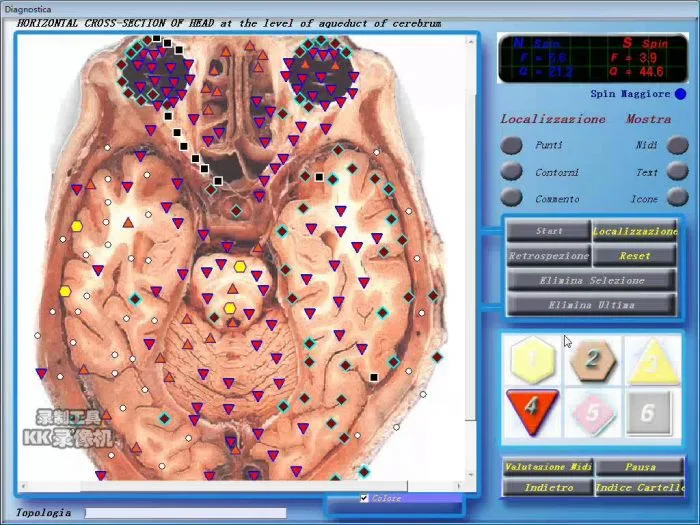The image size is (700, 525).
Task: Toggle the Contorni localization option
Action: pyautogui.click(x=512, y=172)
